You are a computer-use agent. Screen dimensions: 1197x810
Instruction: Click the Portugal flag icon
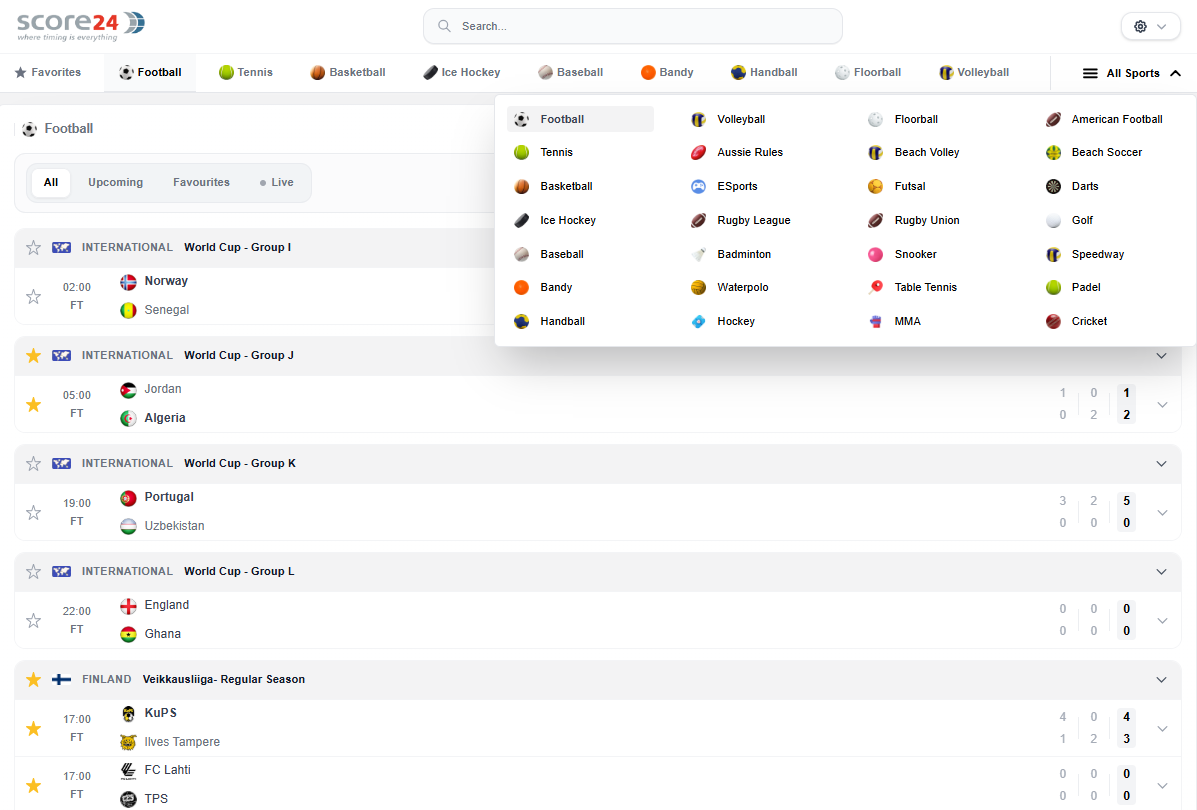(x=128, y=498)
